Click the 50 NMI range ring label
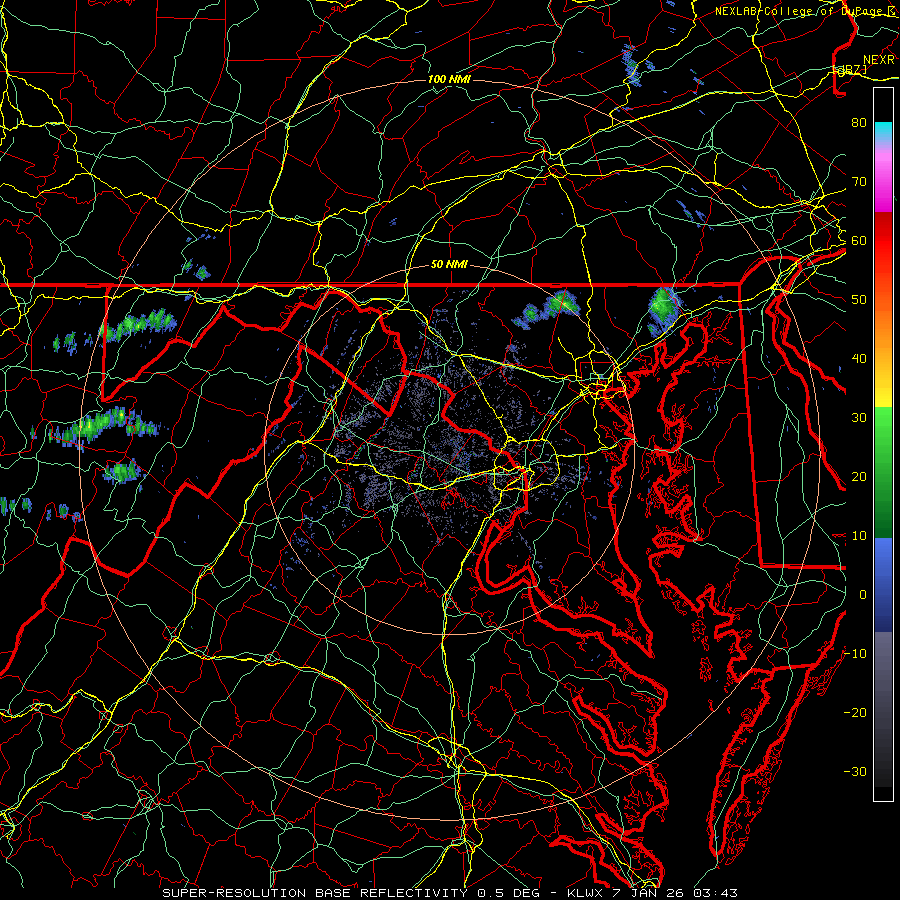 (449, 264)
